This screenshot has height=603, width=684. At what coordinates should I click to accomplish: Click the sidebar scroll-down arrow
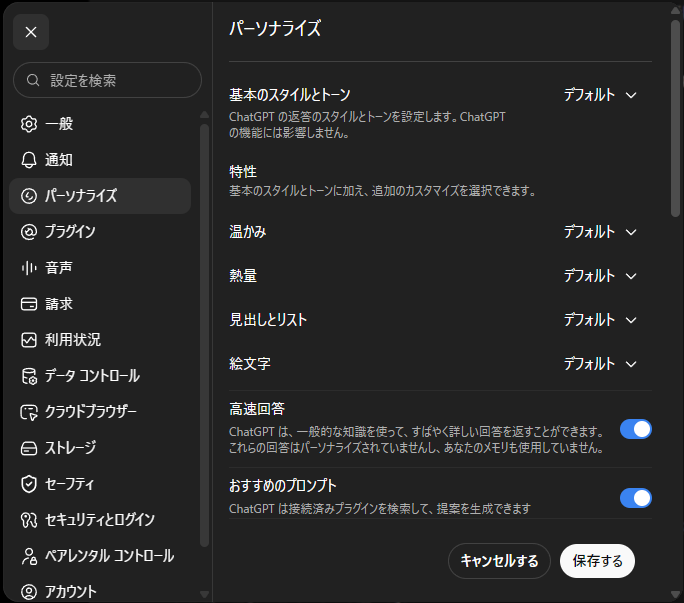(204, 594)
